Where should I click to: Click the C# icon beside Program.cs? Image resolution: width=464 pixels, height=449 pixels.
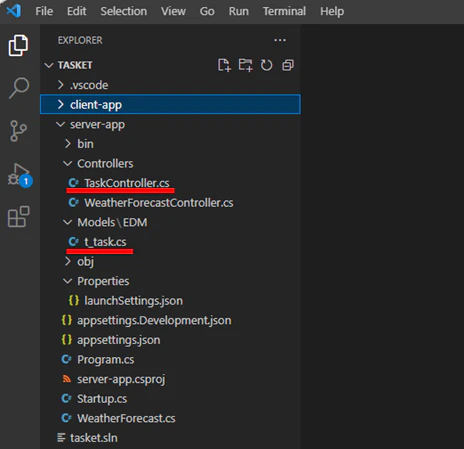66,359
